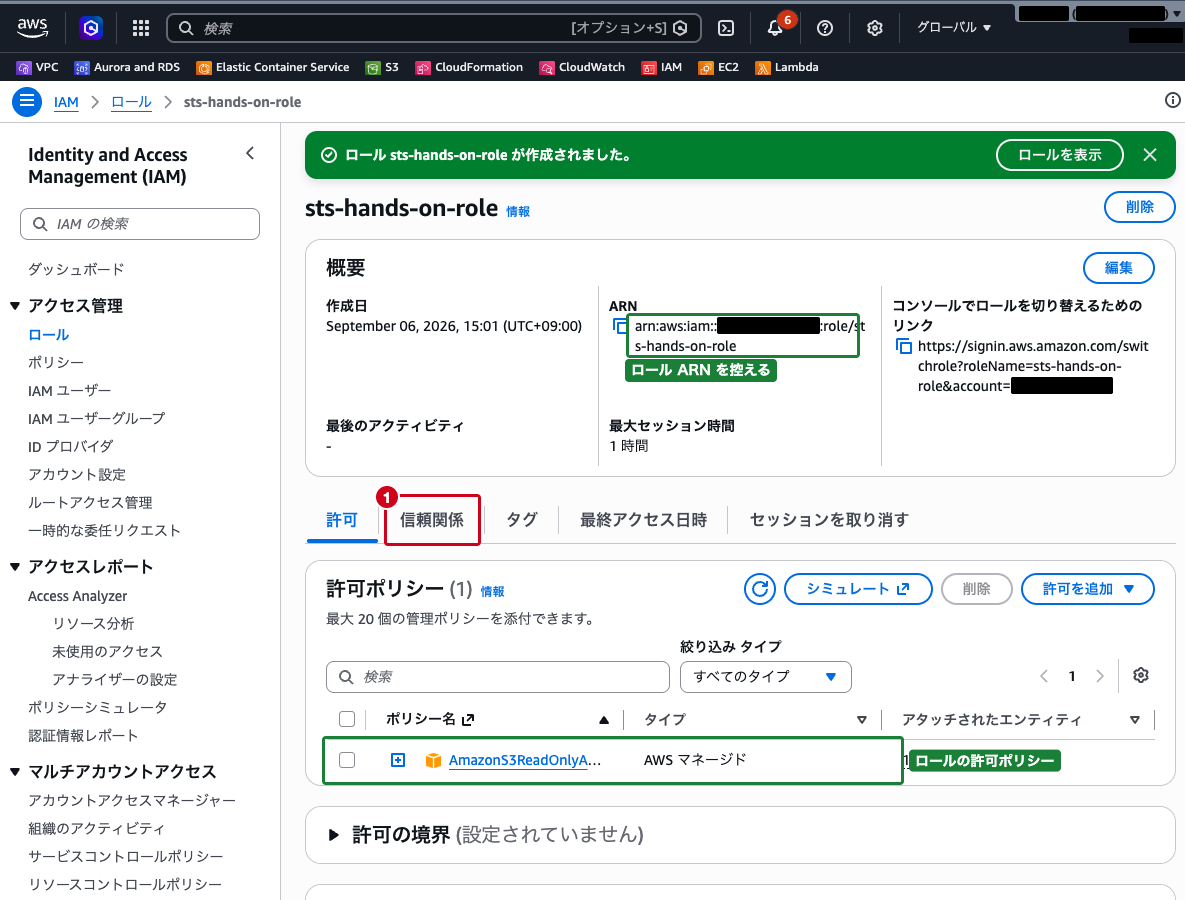Open the IAM breadcrumb link
Screen dimensions: 1185x900
[x=67, y=102]
